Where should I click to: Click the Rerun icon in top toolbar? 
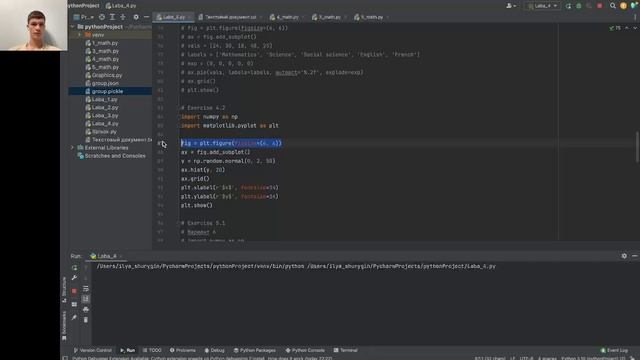tap(569, 6)
